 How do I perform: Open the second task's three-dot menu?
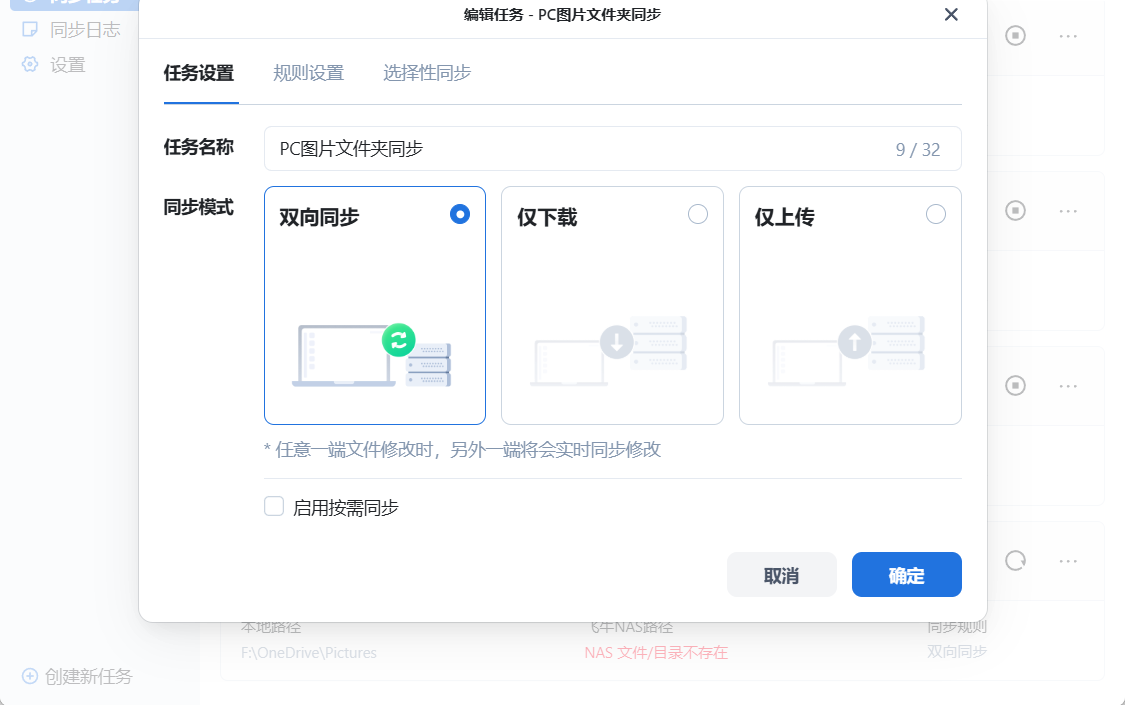[1068, 211]
